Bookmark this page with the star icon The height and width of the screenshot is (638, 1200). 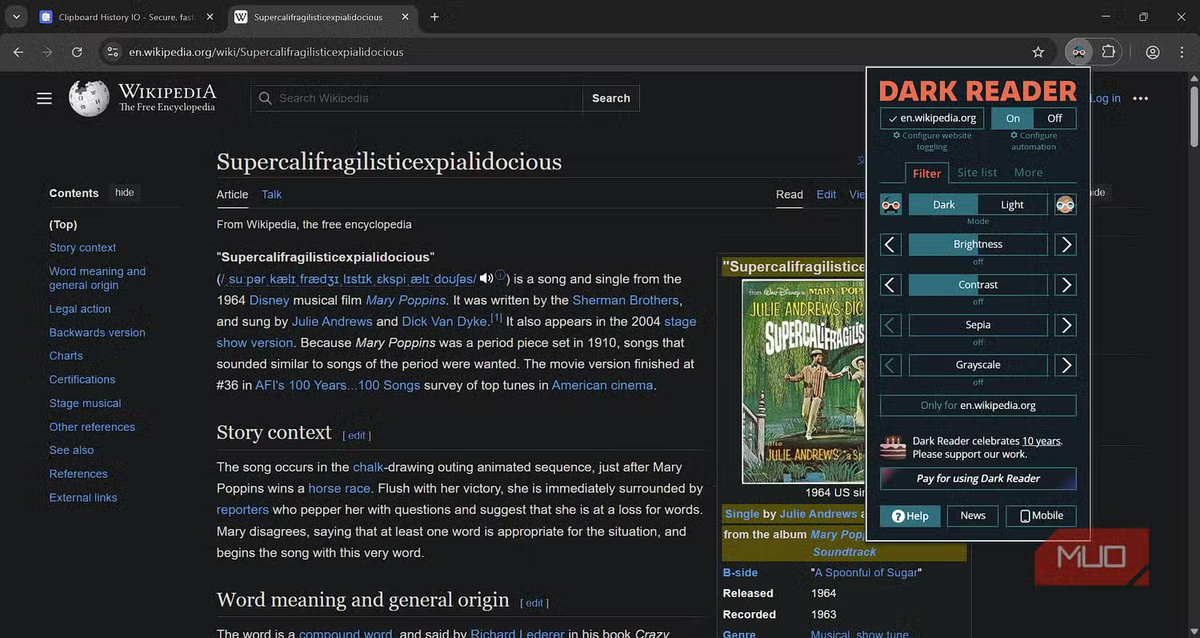(x=1038, y=52)
